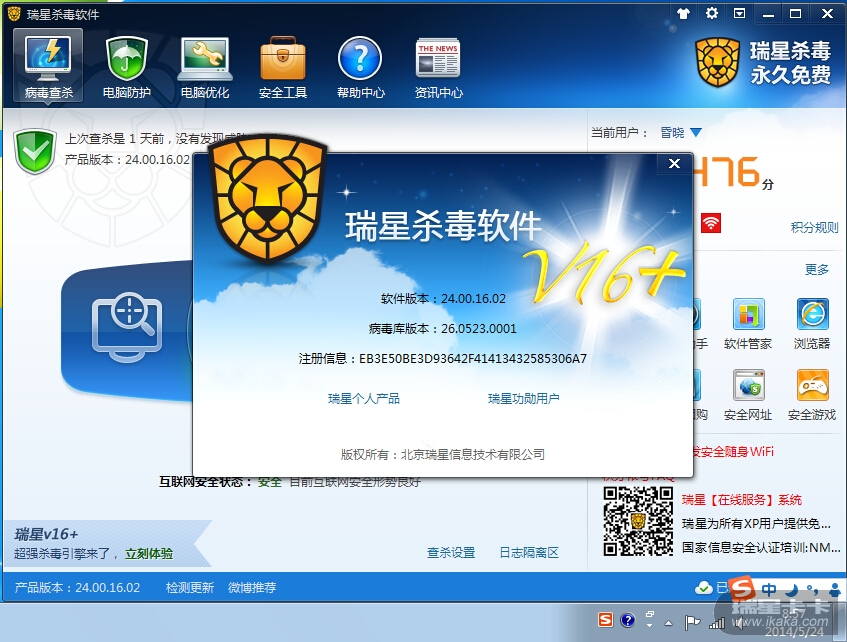Open the 病毒查杀 virus scan tab
The width and height of the screenshot is (847, 642).
click(48, 65)
